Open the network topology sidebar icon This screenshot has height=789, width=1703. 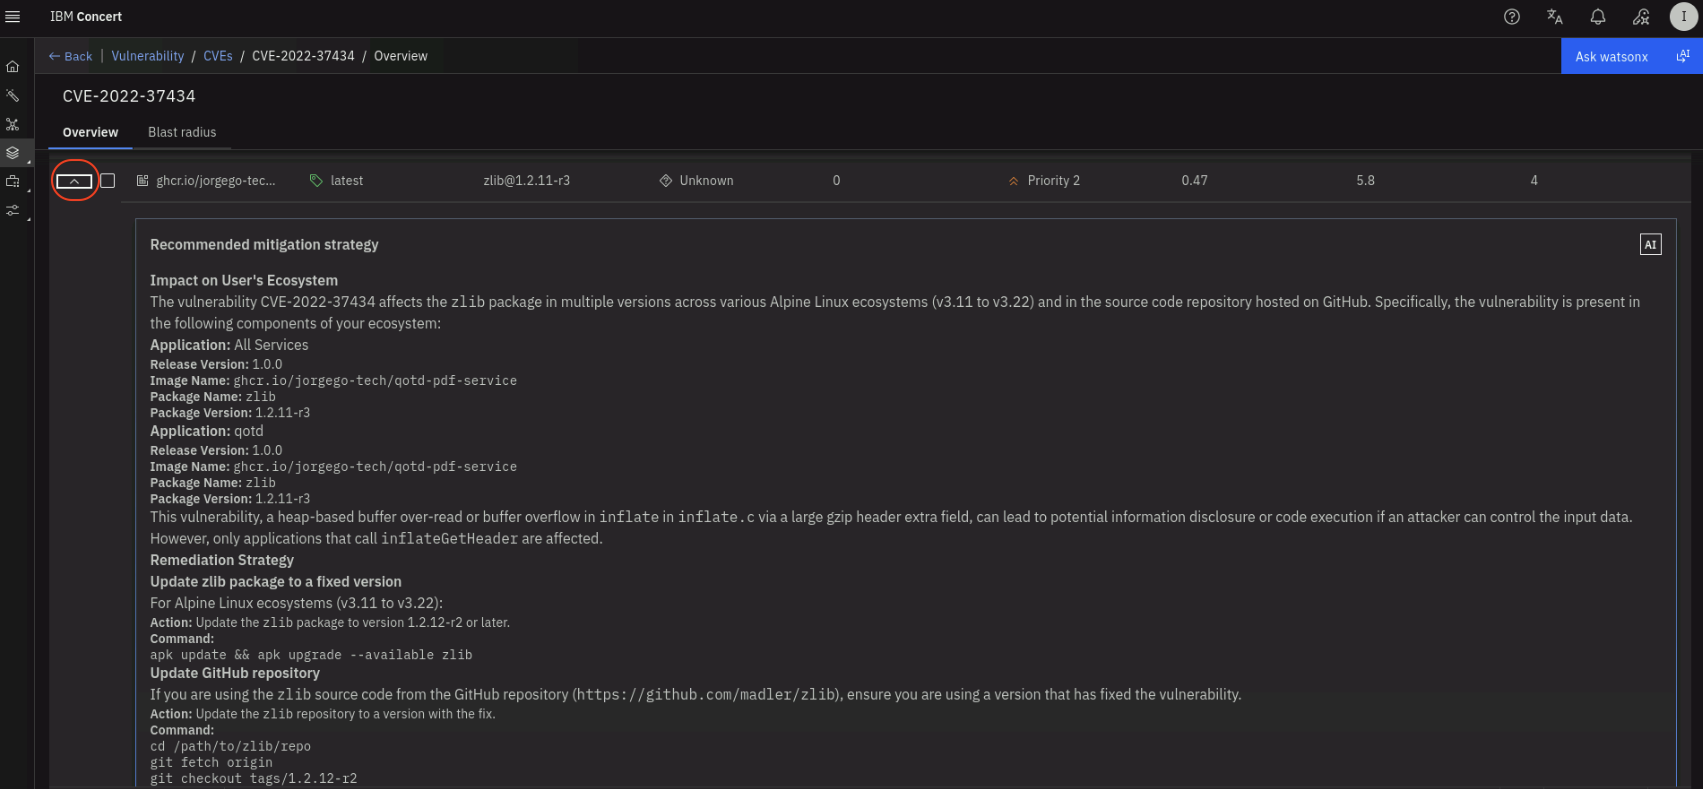pos(13,125)
